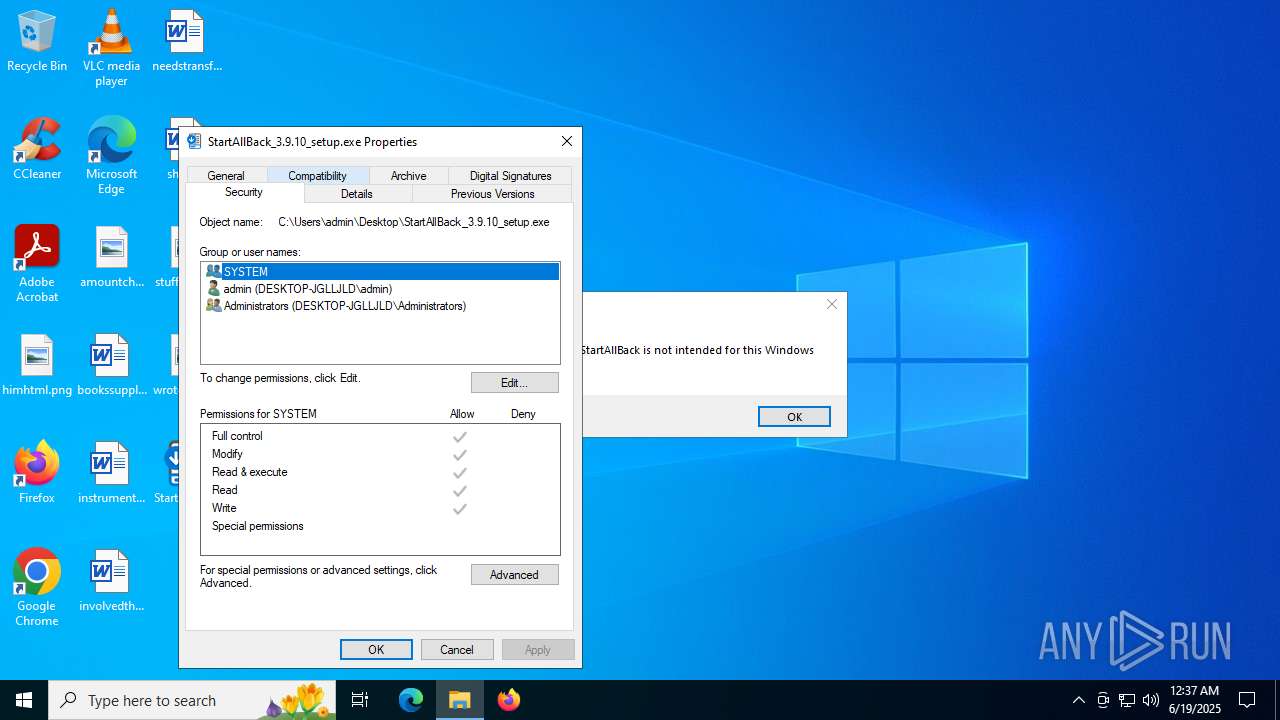Open Firefox desktop shortcut
Image resolution: width=1280 pixels, height=720 pixels.
(x=37, y=472)
